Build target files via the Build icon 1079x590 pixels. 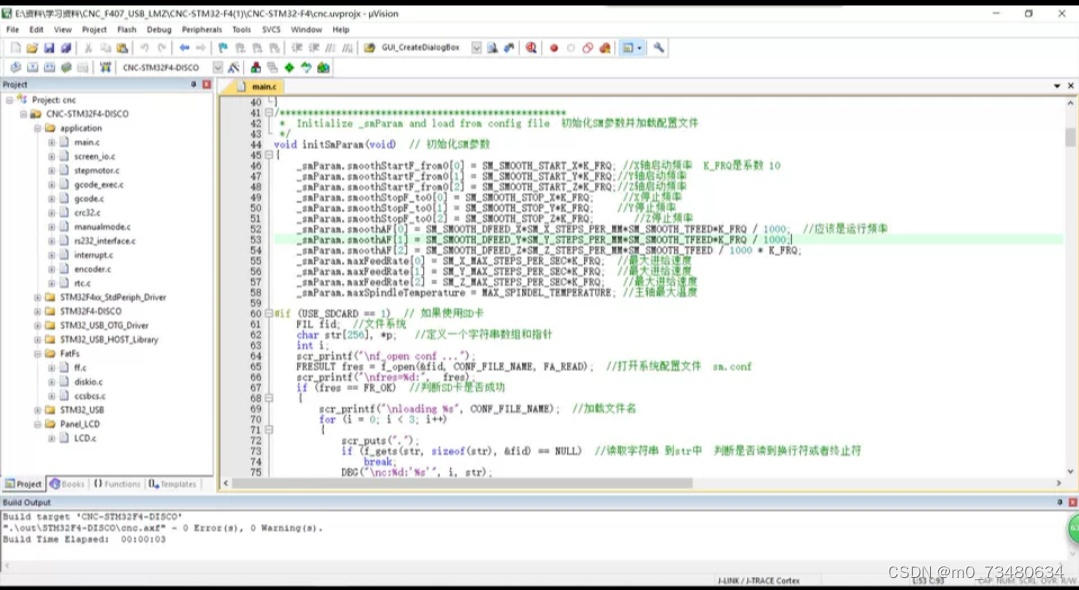coord(32,67)
